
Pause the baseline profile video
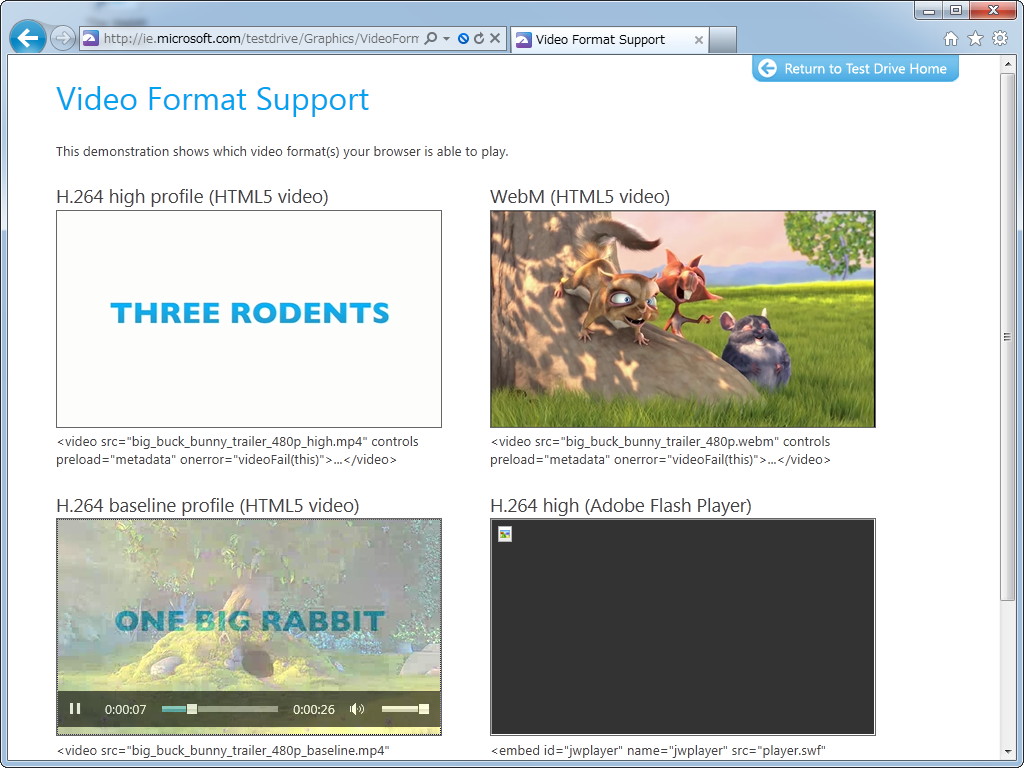click(75, 709)
